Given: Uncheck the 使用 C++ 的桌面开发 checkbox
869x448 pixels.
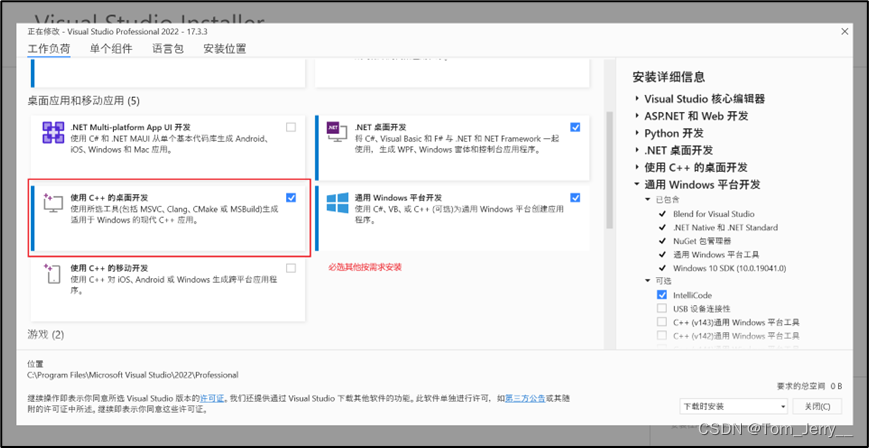Looking at the screenshot, I should (291, 197).
